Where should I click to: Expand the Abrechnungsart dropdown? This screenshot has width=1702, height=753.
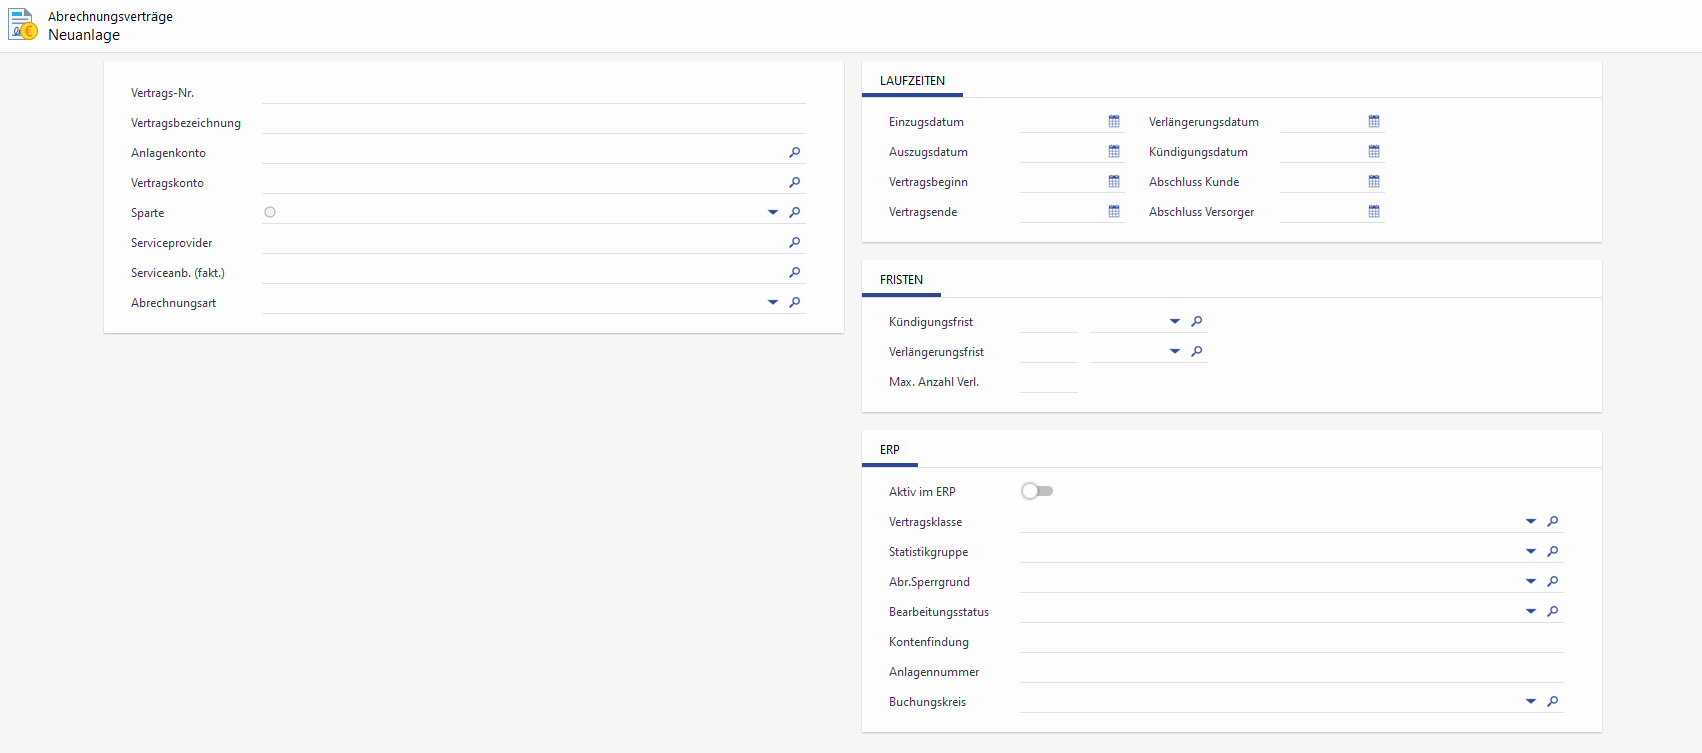click(772, 303)
